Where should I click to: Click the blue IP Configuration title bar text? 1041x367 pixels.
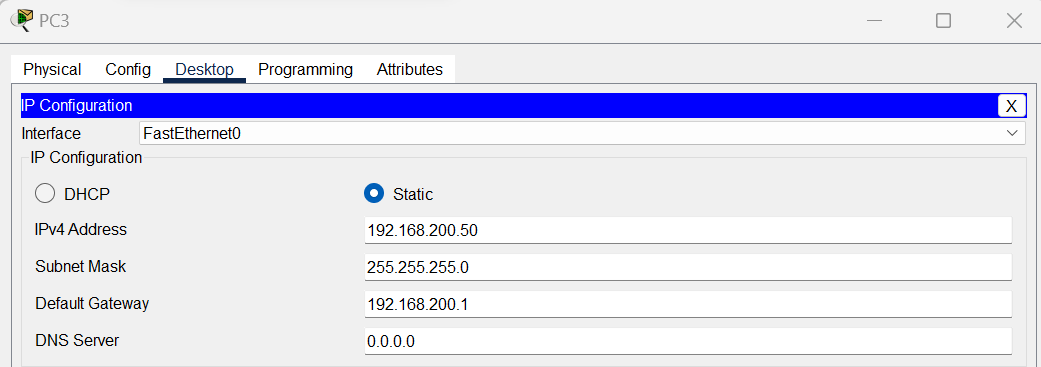click(77, 106)
